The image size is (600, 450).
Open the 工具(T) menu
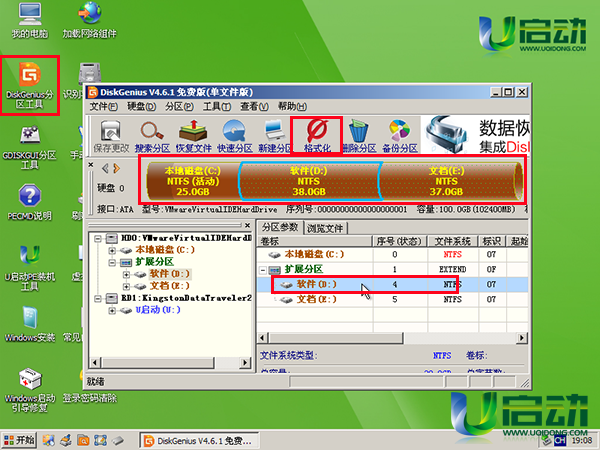(217, 106)
